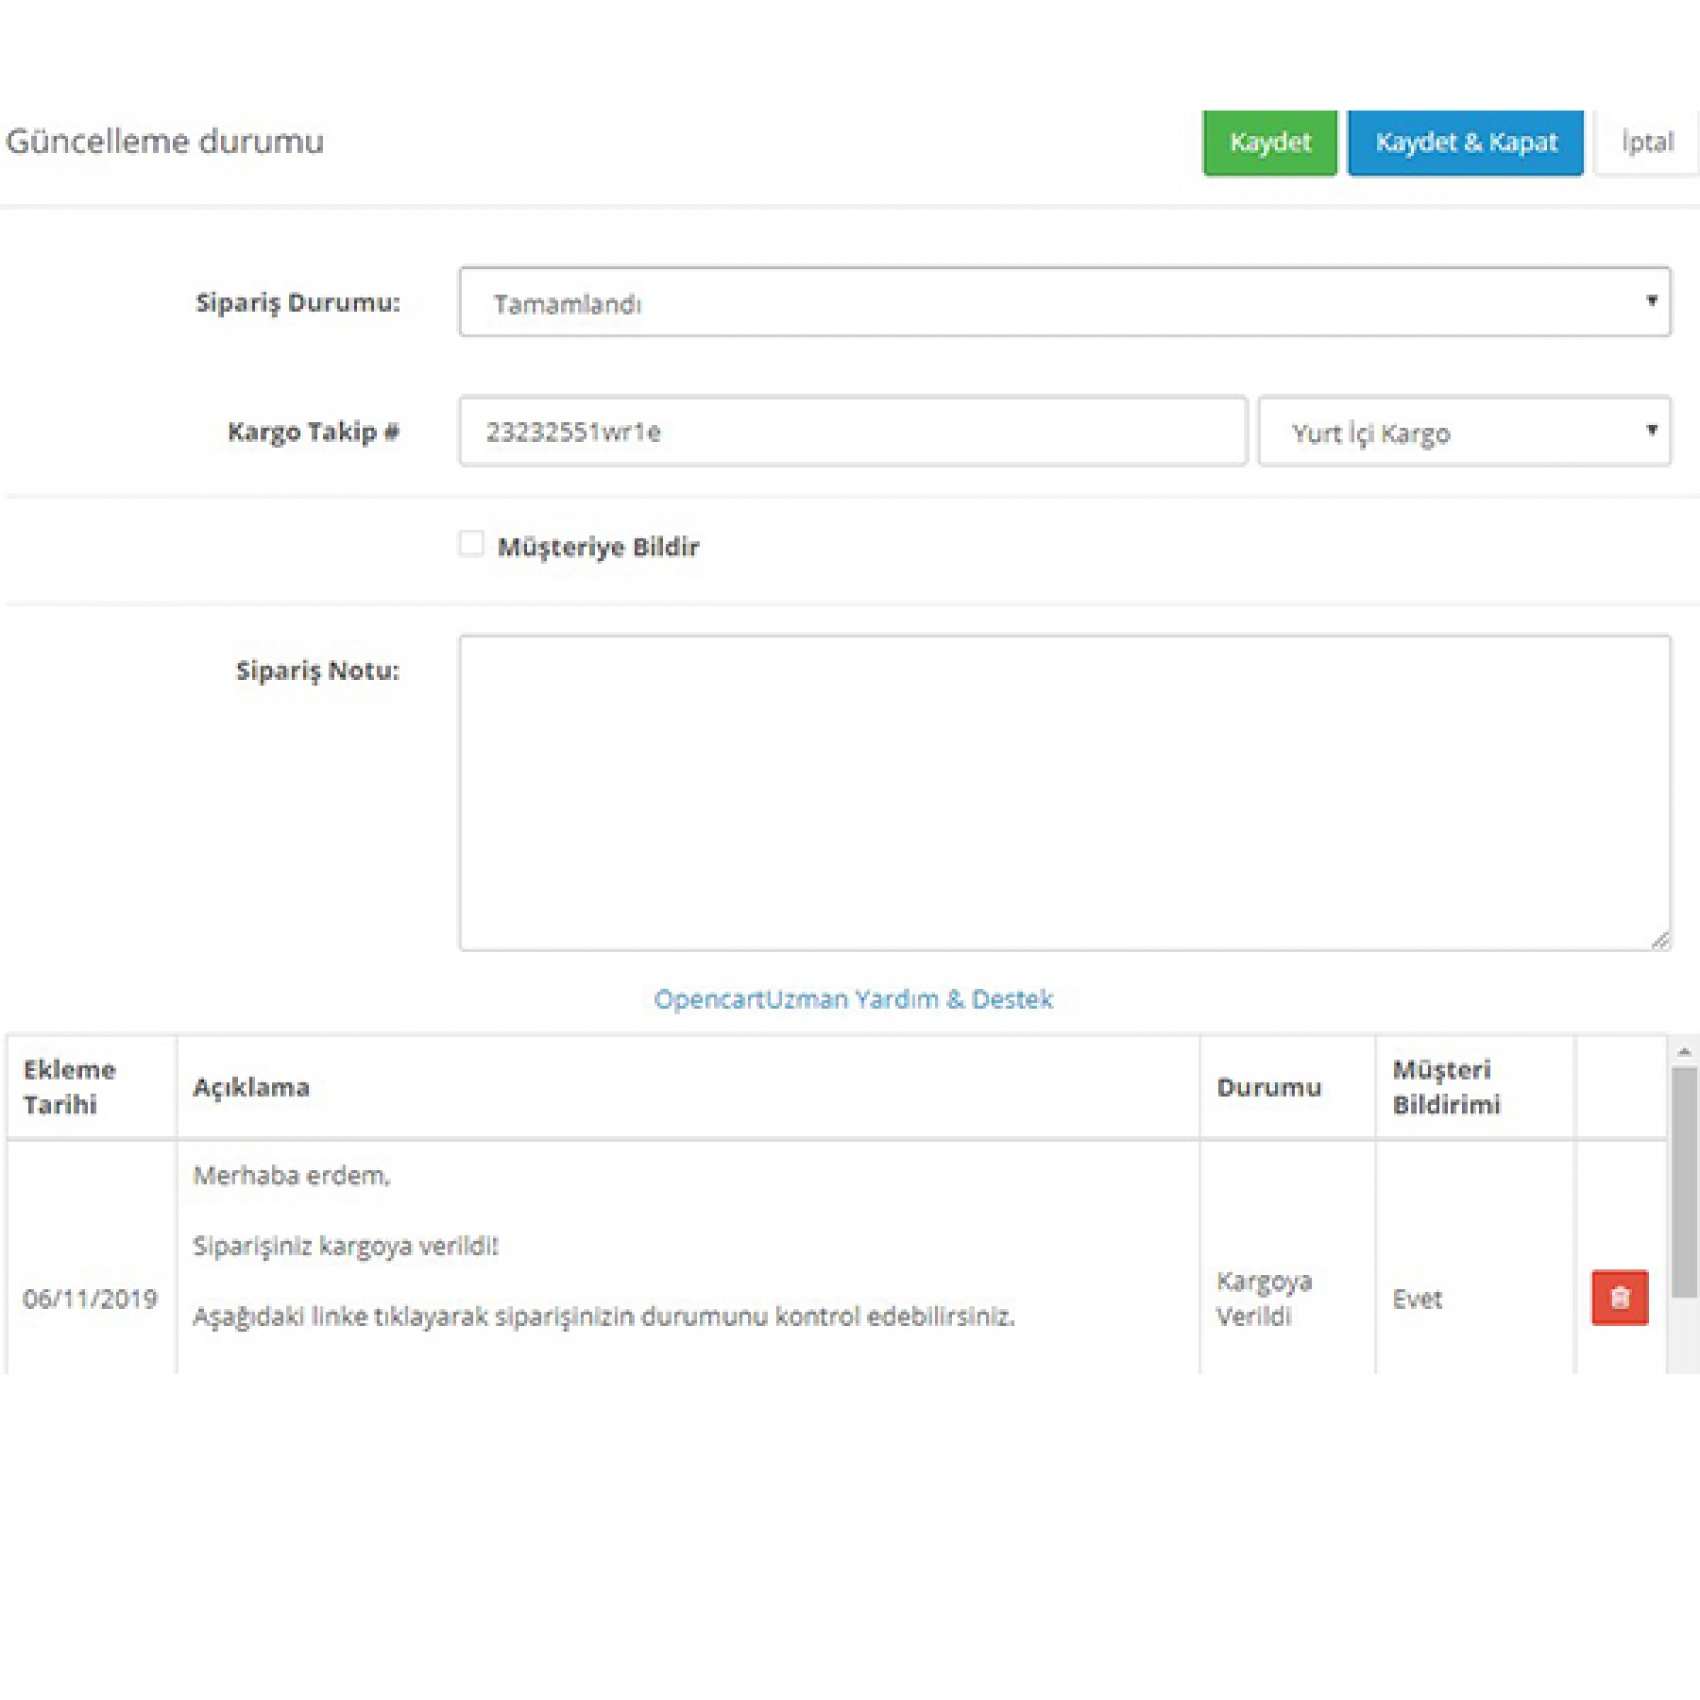Enable the Müşteriye Bildir checkbox

coord(471,544)
